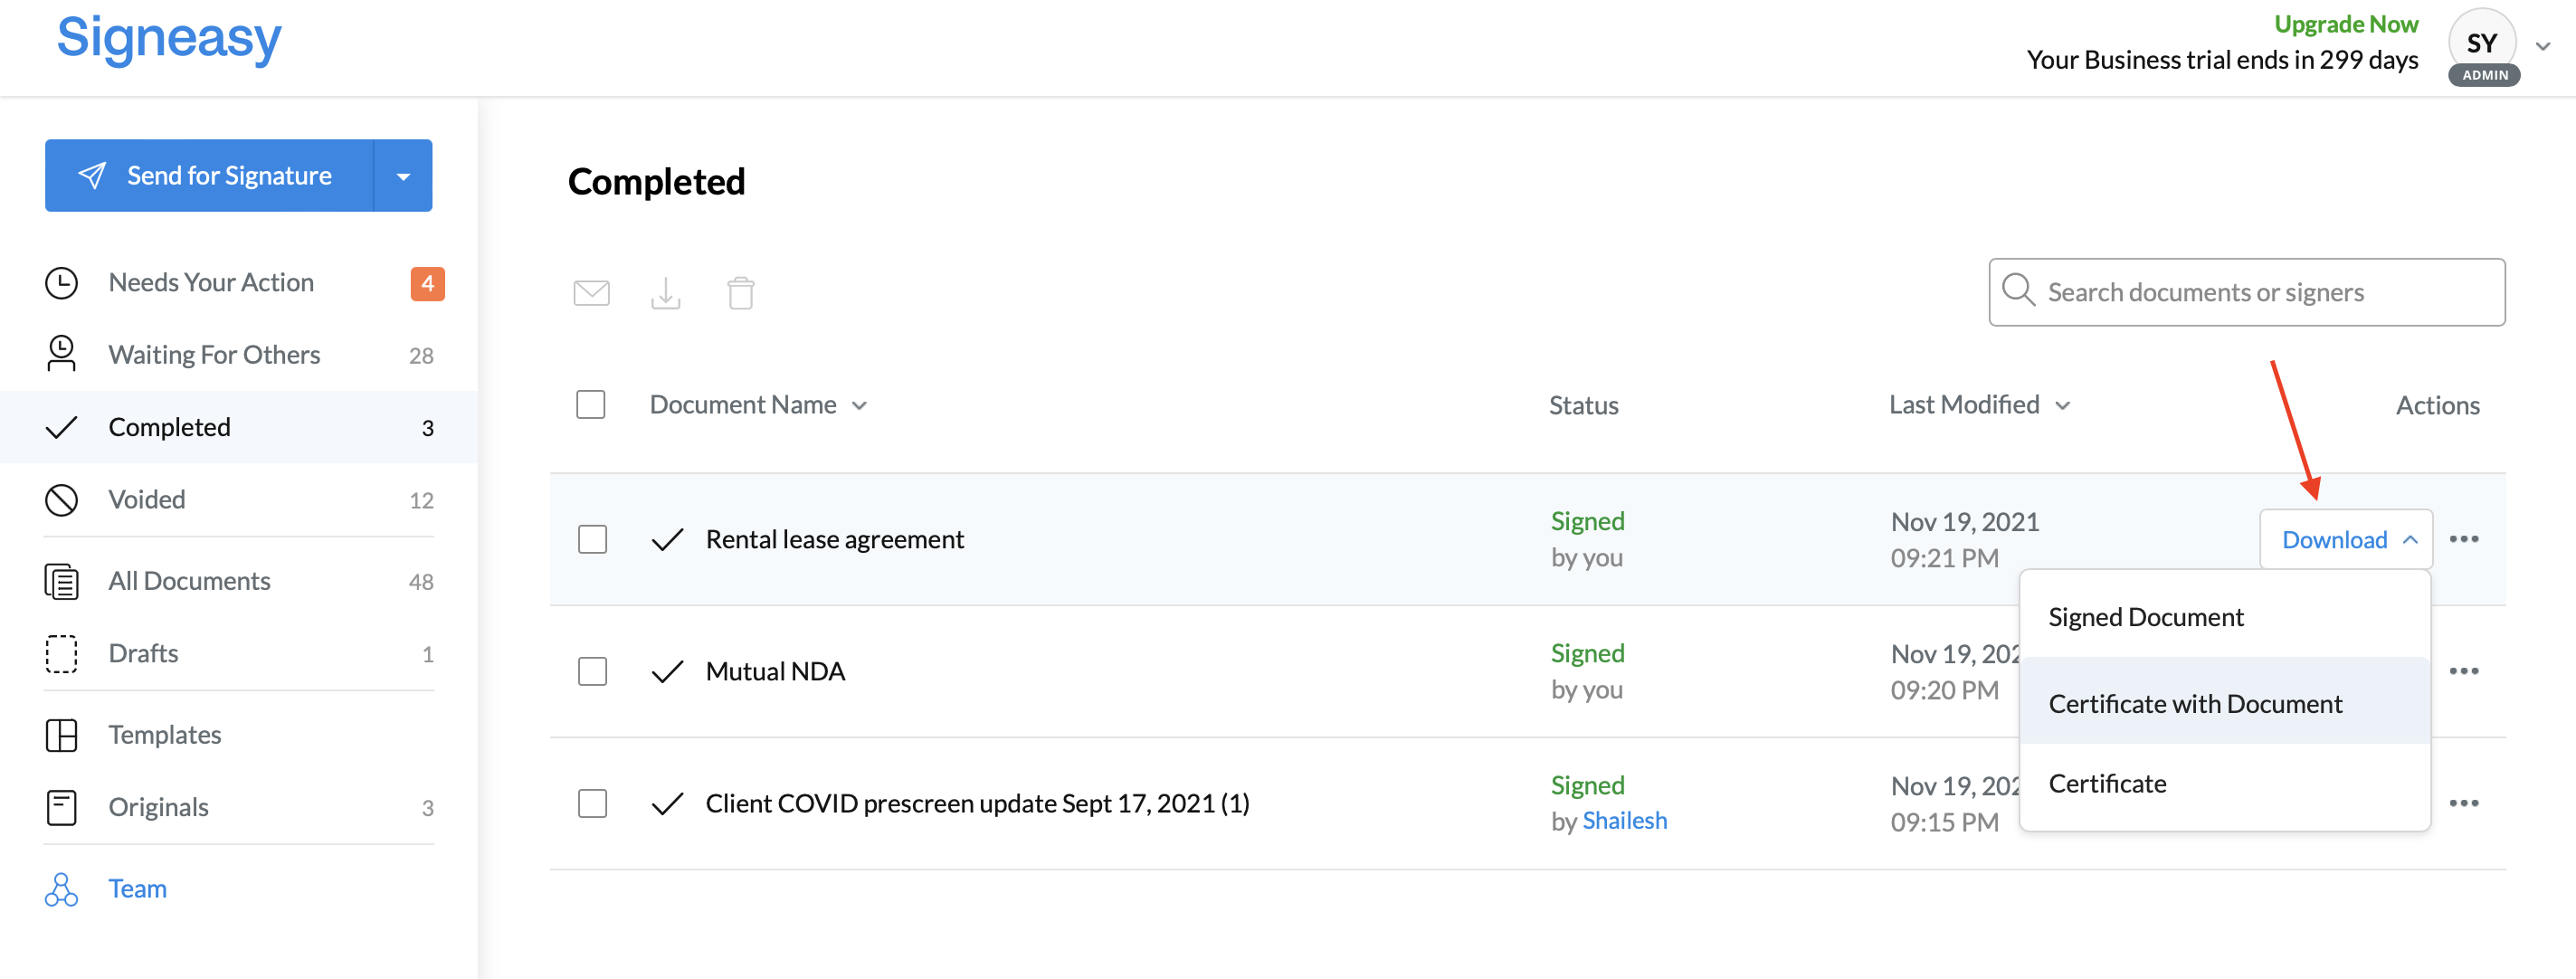
Task: Click the Send for Signature button
Action: (210, 176)
